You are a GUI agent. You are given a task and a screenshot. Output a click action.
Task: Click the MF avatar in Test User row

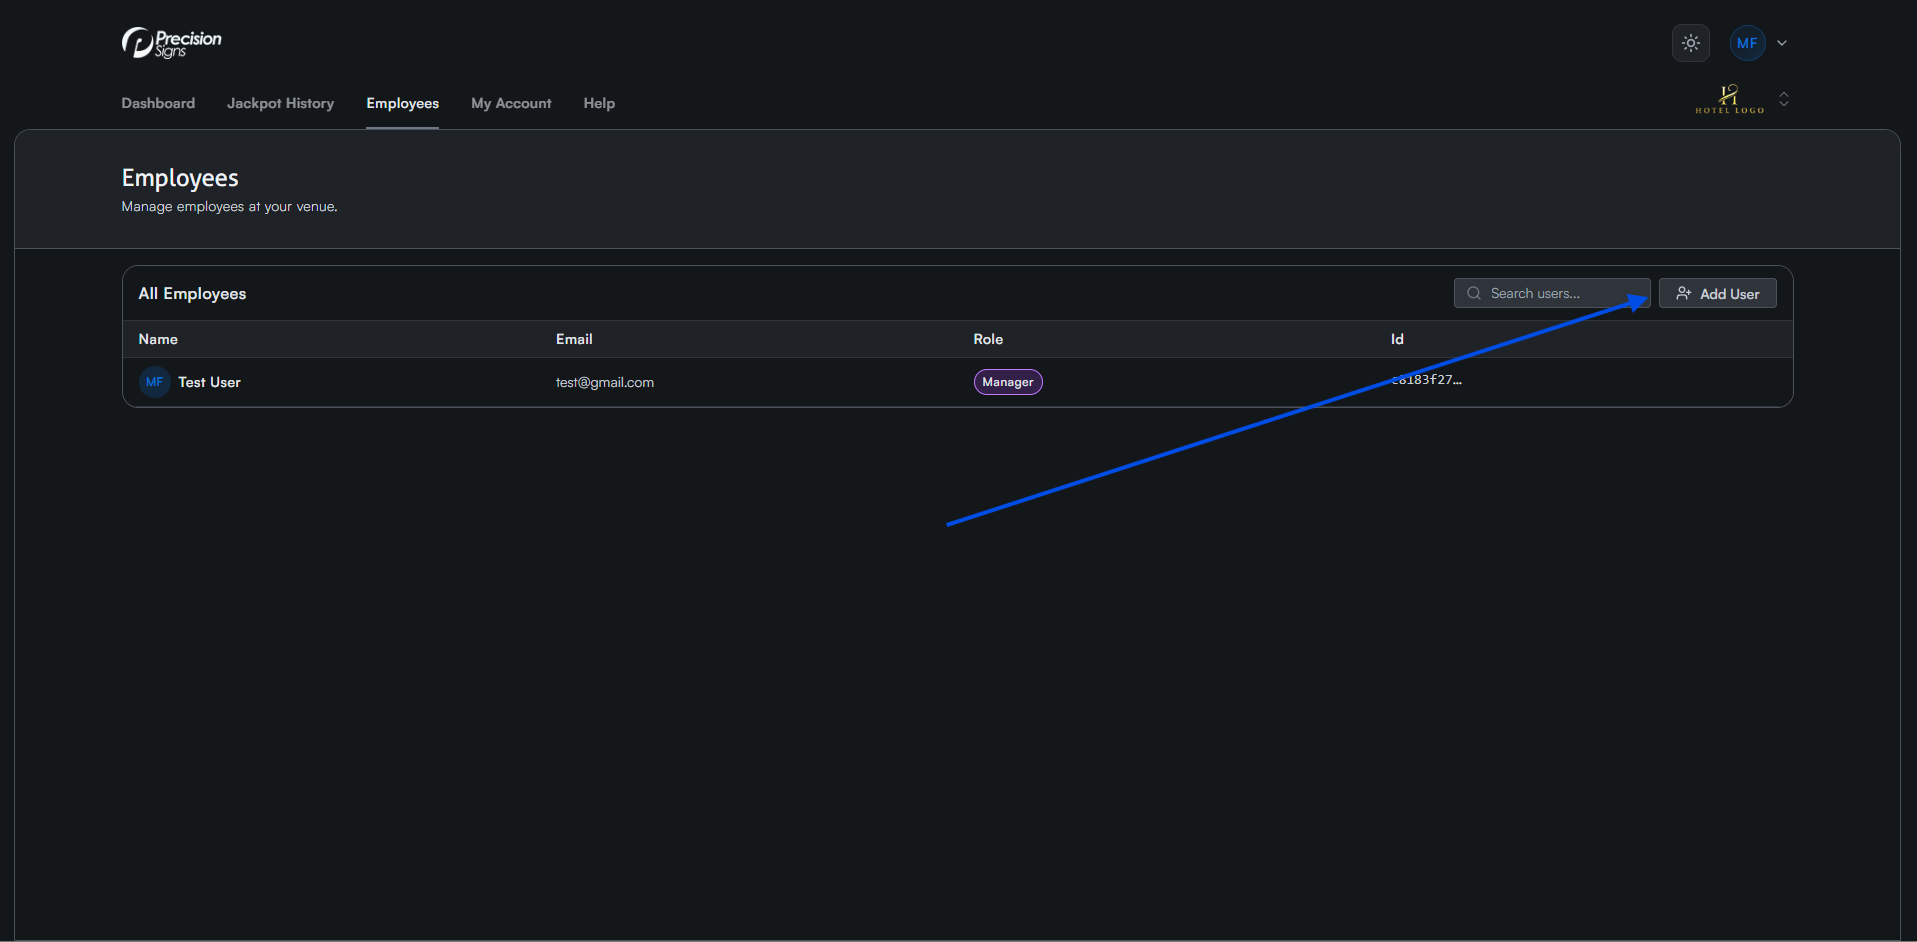click(154, 382)
